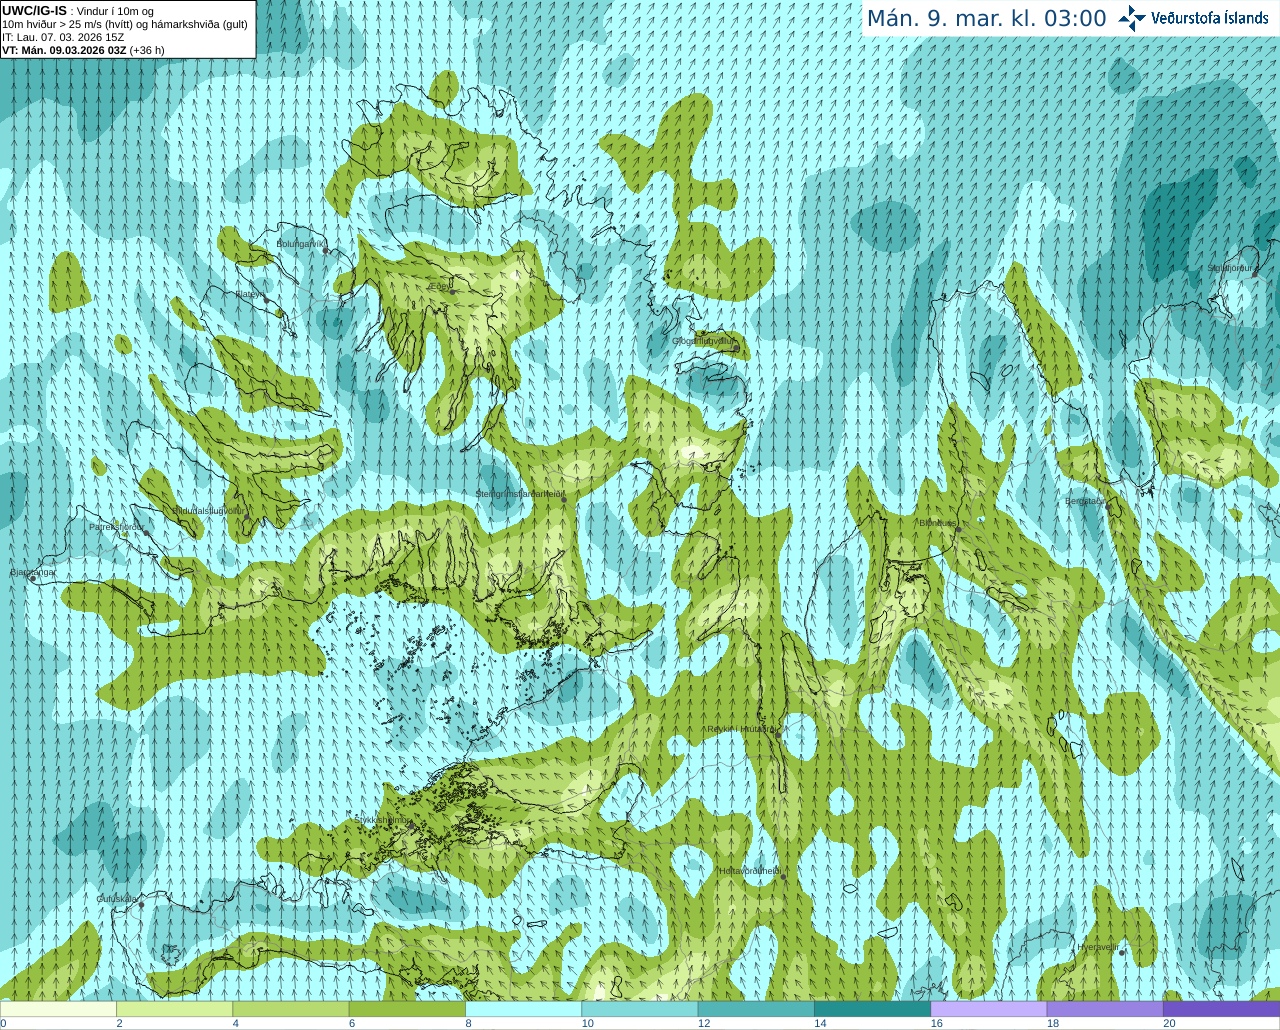
Task: Click the 'Bolungarvík' place label
Action: 300,243
